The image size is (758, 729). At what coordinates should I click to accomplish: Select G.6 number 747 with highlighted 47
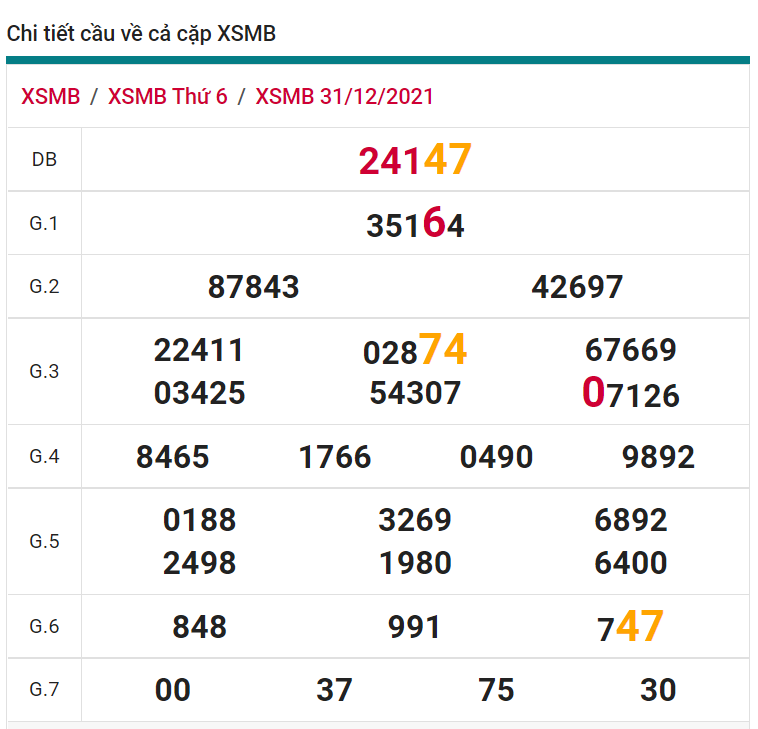coord(630,628)
